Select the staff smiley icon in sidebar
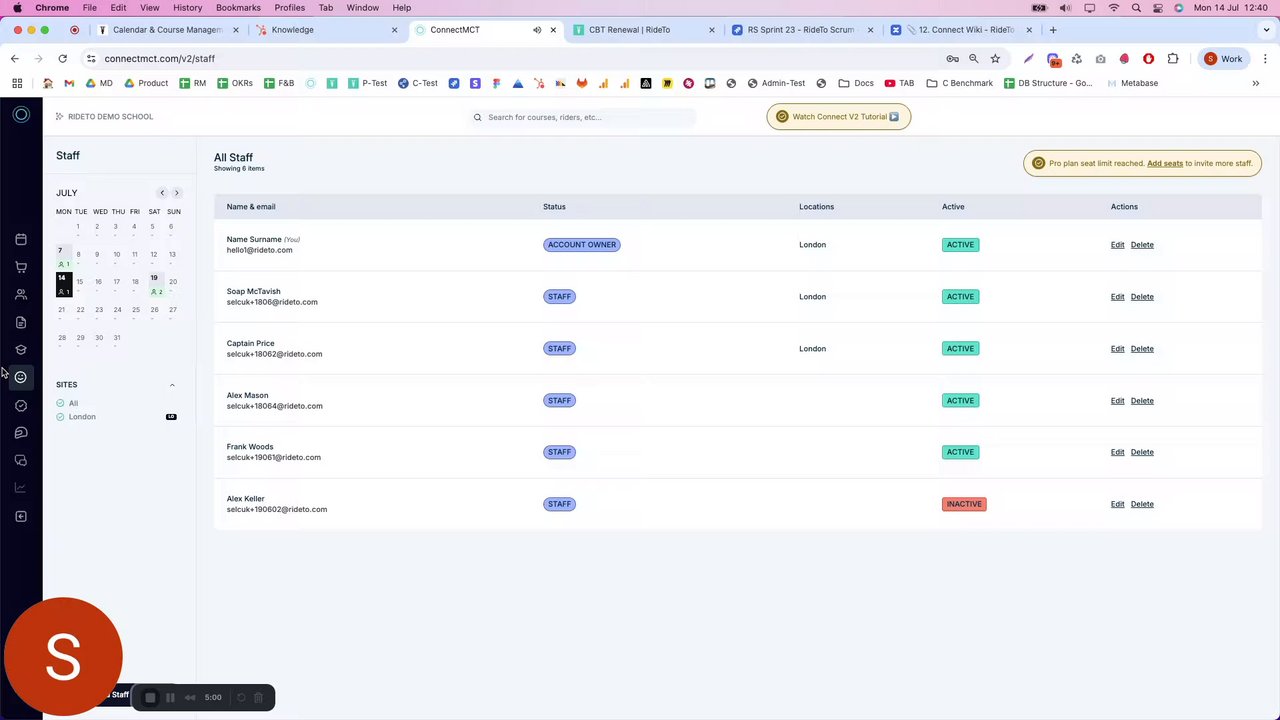This screenshot has height=720, width=1280. tap(21, 377)
